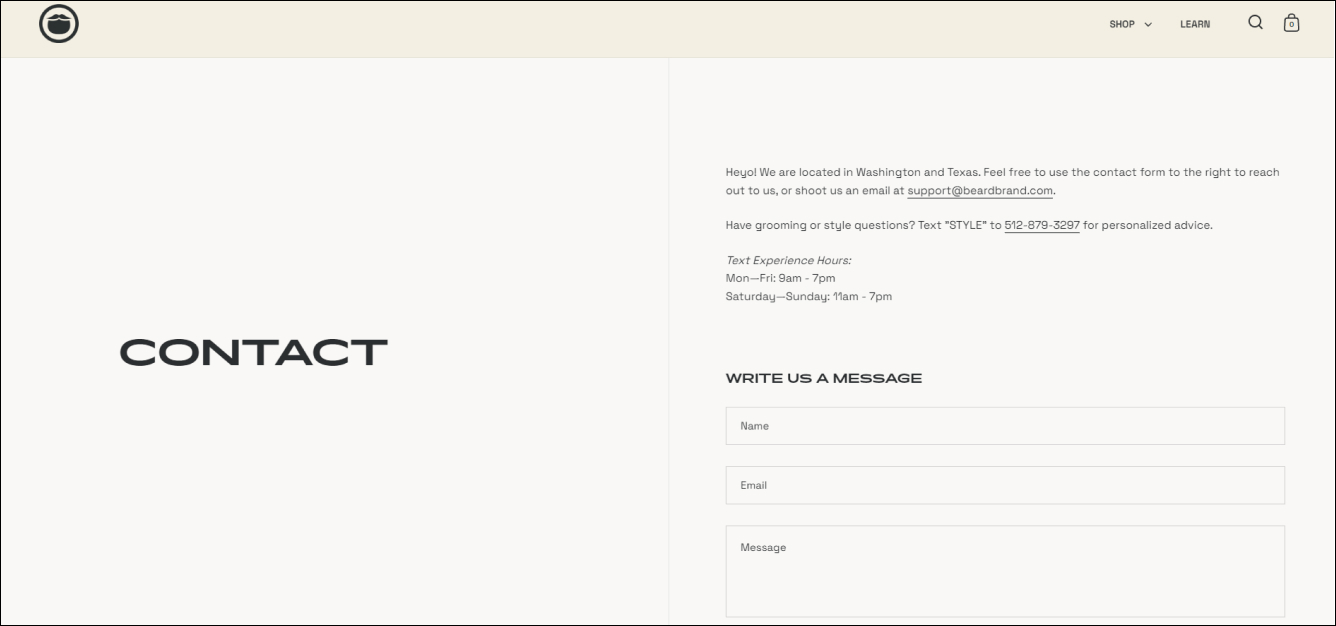Click the Mon–Fri hours line
The image size is (1336, 626).
click(x=781, y=278)
